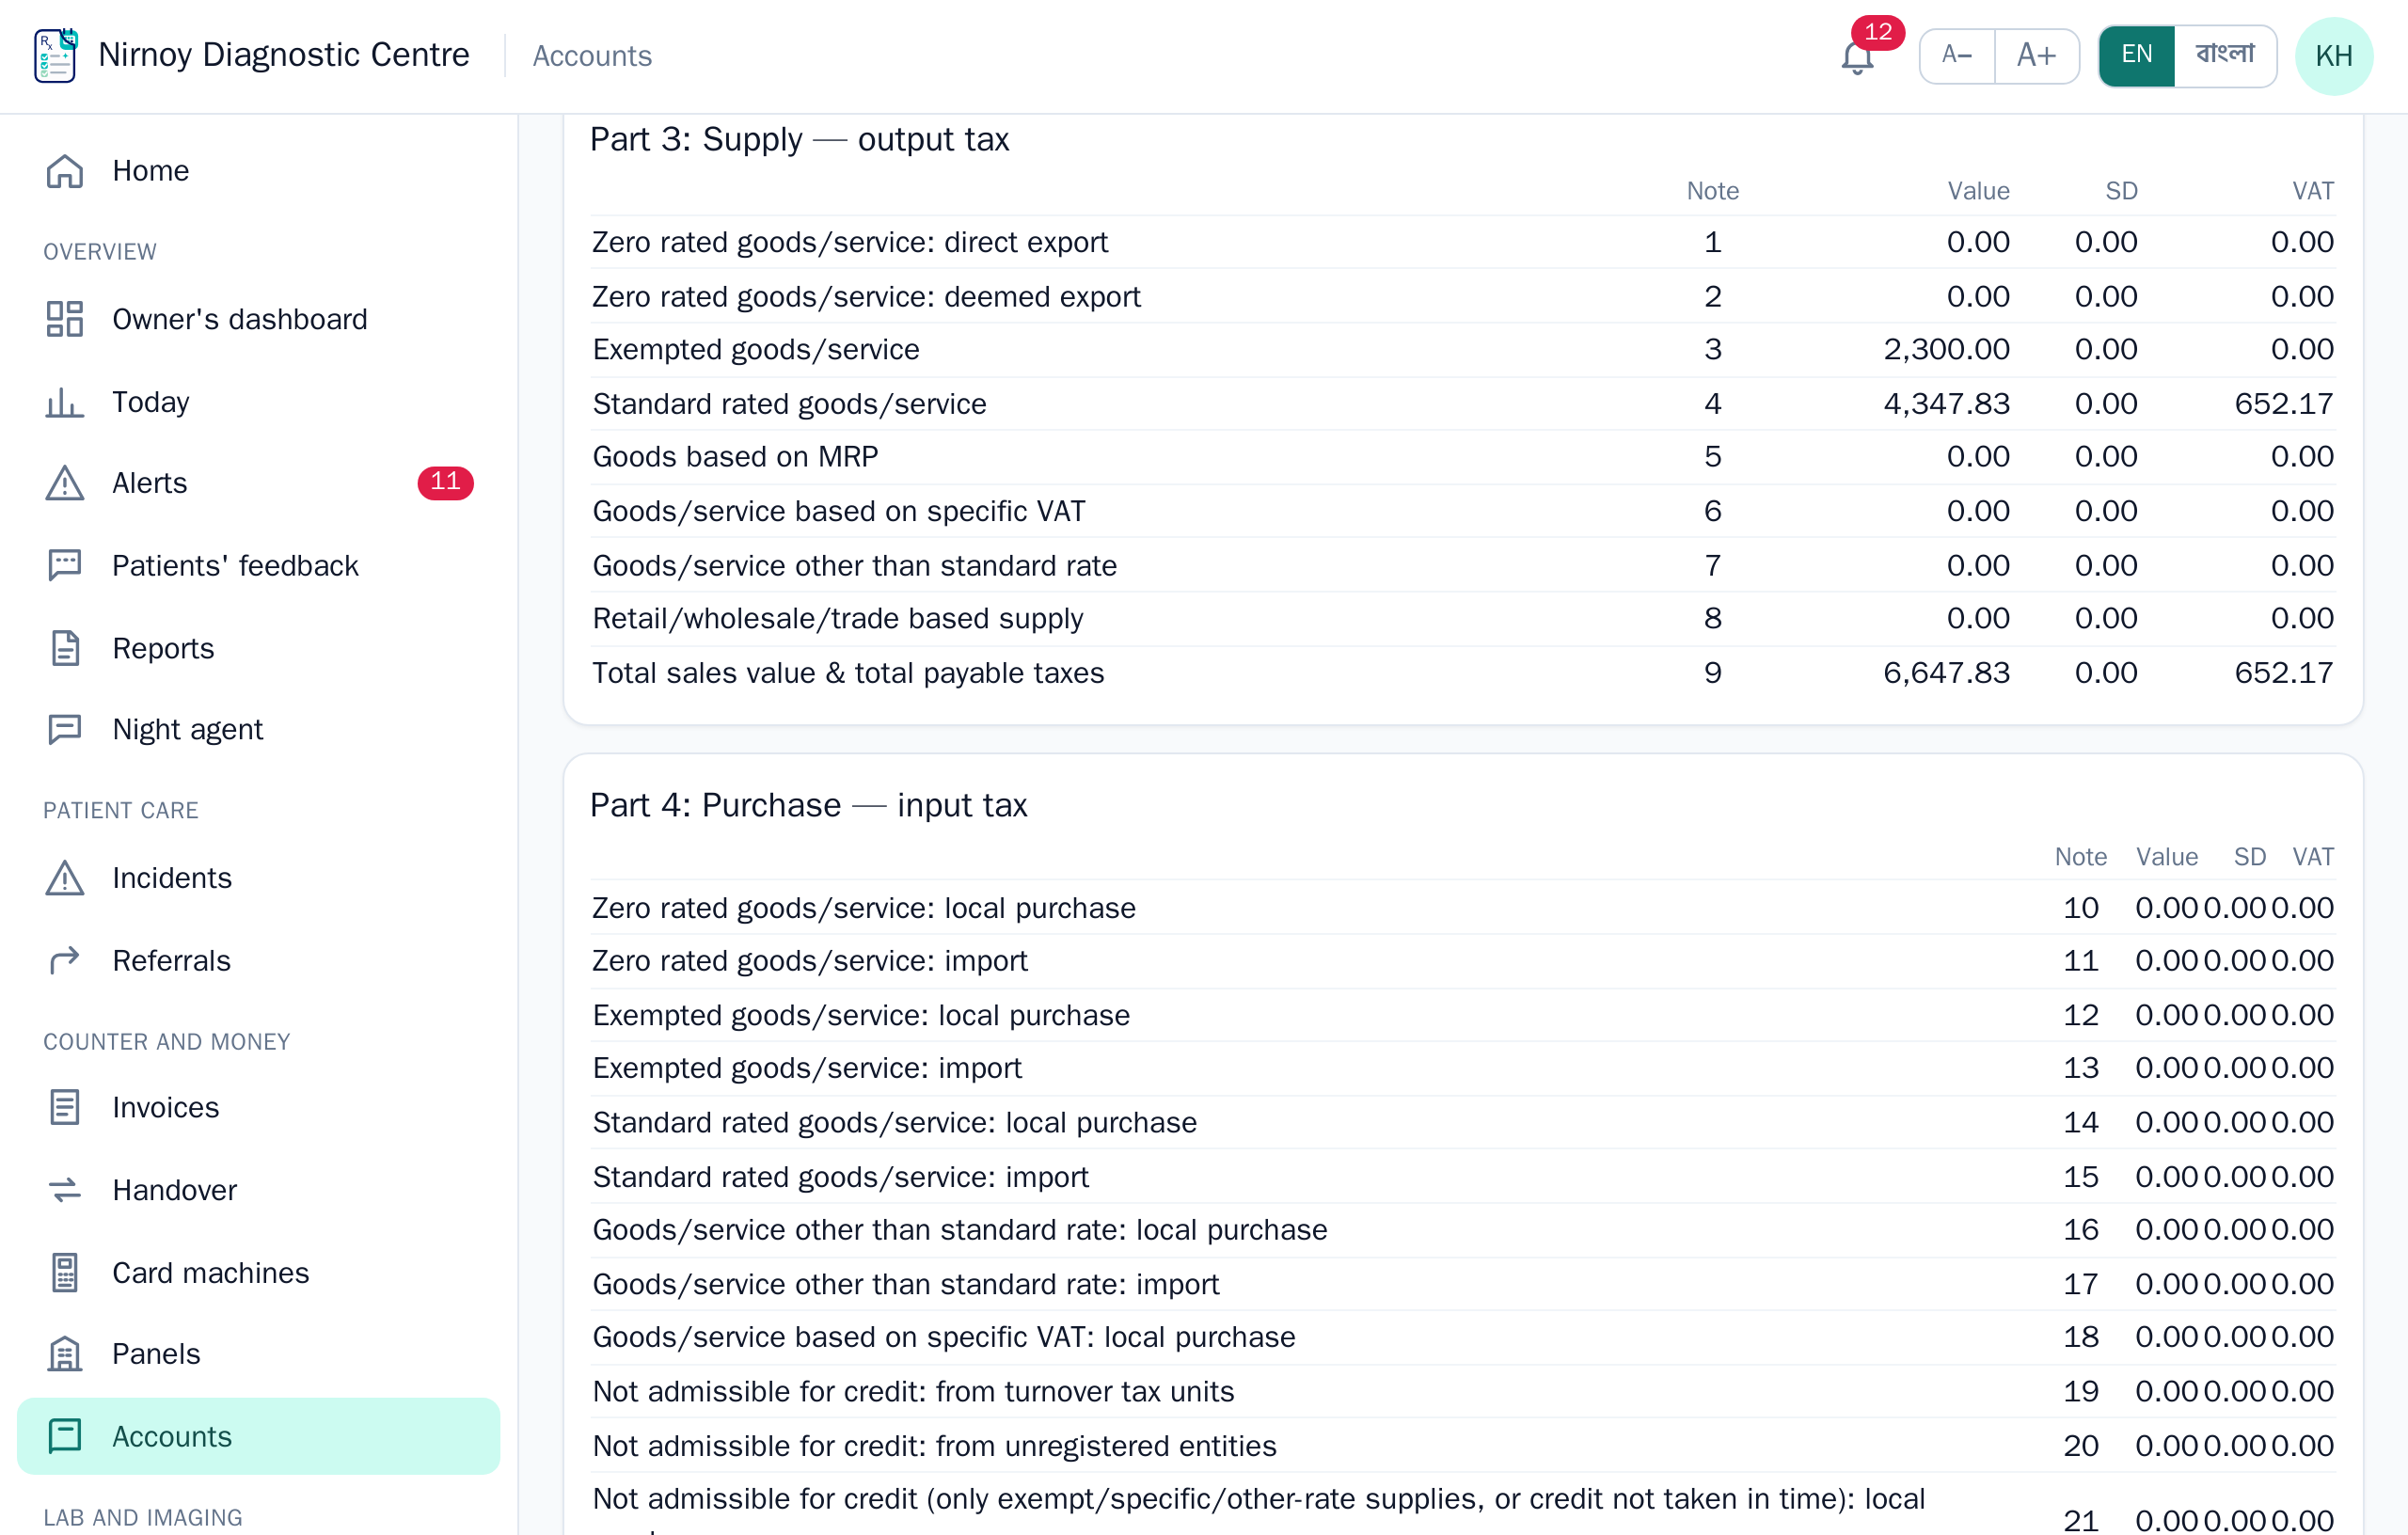
Task: Select the Today bar chart icon
Action: 65,402
